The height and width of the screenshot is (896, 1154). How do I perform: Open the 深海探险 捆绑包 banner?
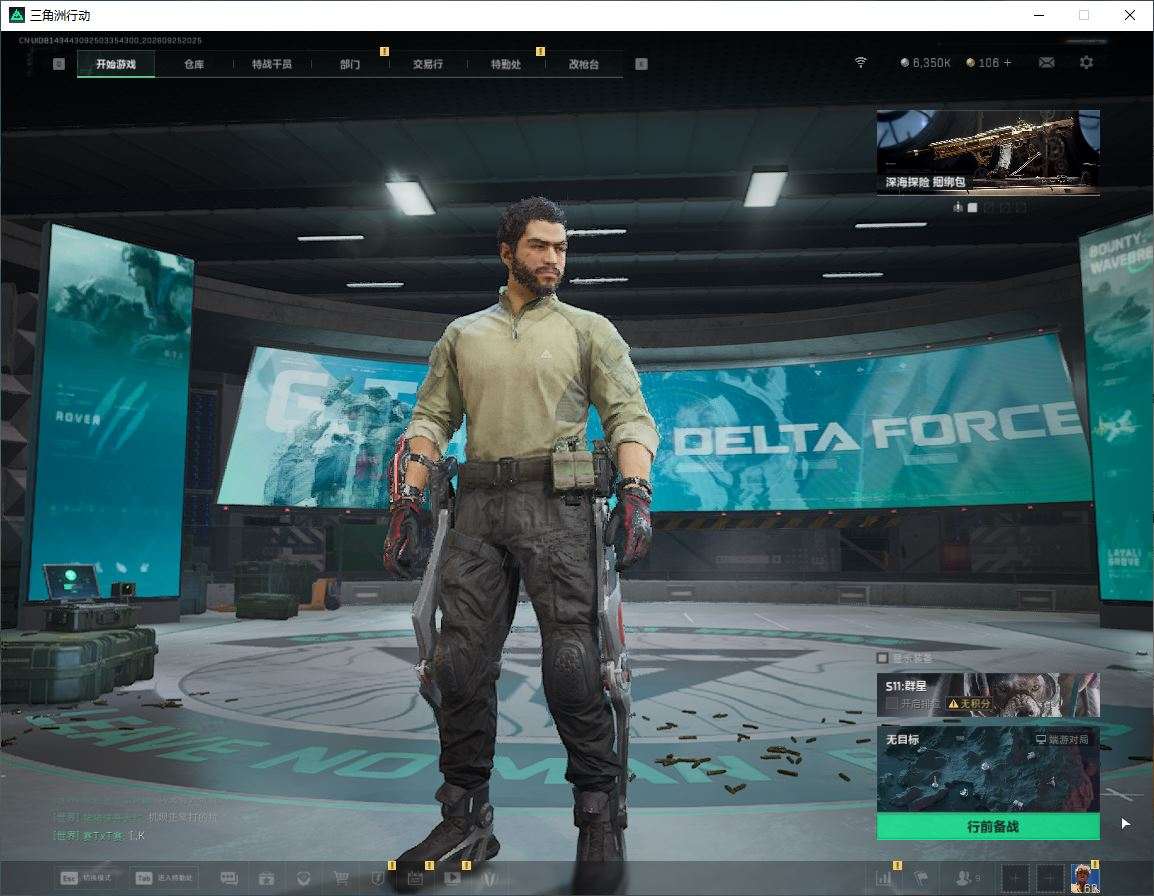pyautogui.click(x=988, y=152)
